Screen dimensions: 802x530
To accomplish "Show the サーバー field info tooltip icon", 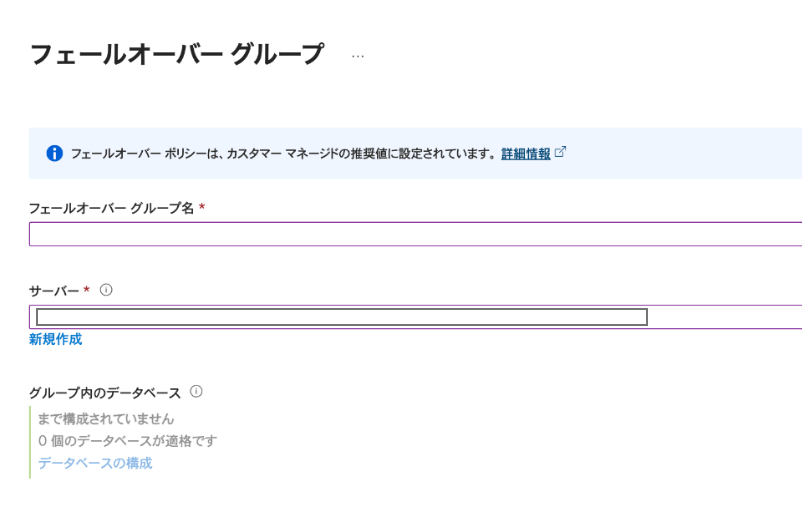I will tap(106, 290).
